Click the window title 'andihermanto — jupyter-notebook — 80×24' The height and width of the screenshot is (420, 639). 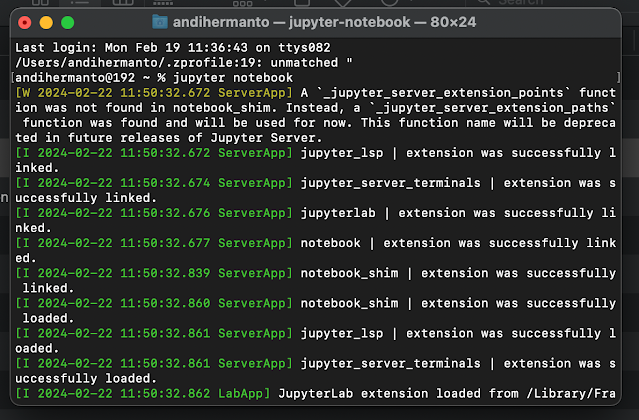[x=324, y=22]
